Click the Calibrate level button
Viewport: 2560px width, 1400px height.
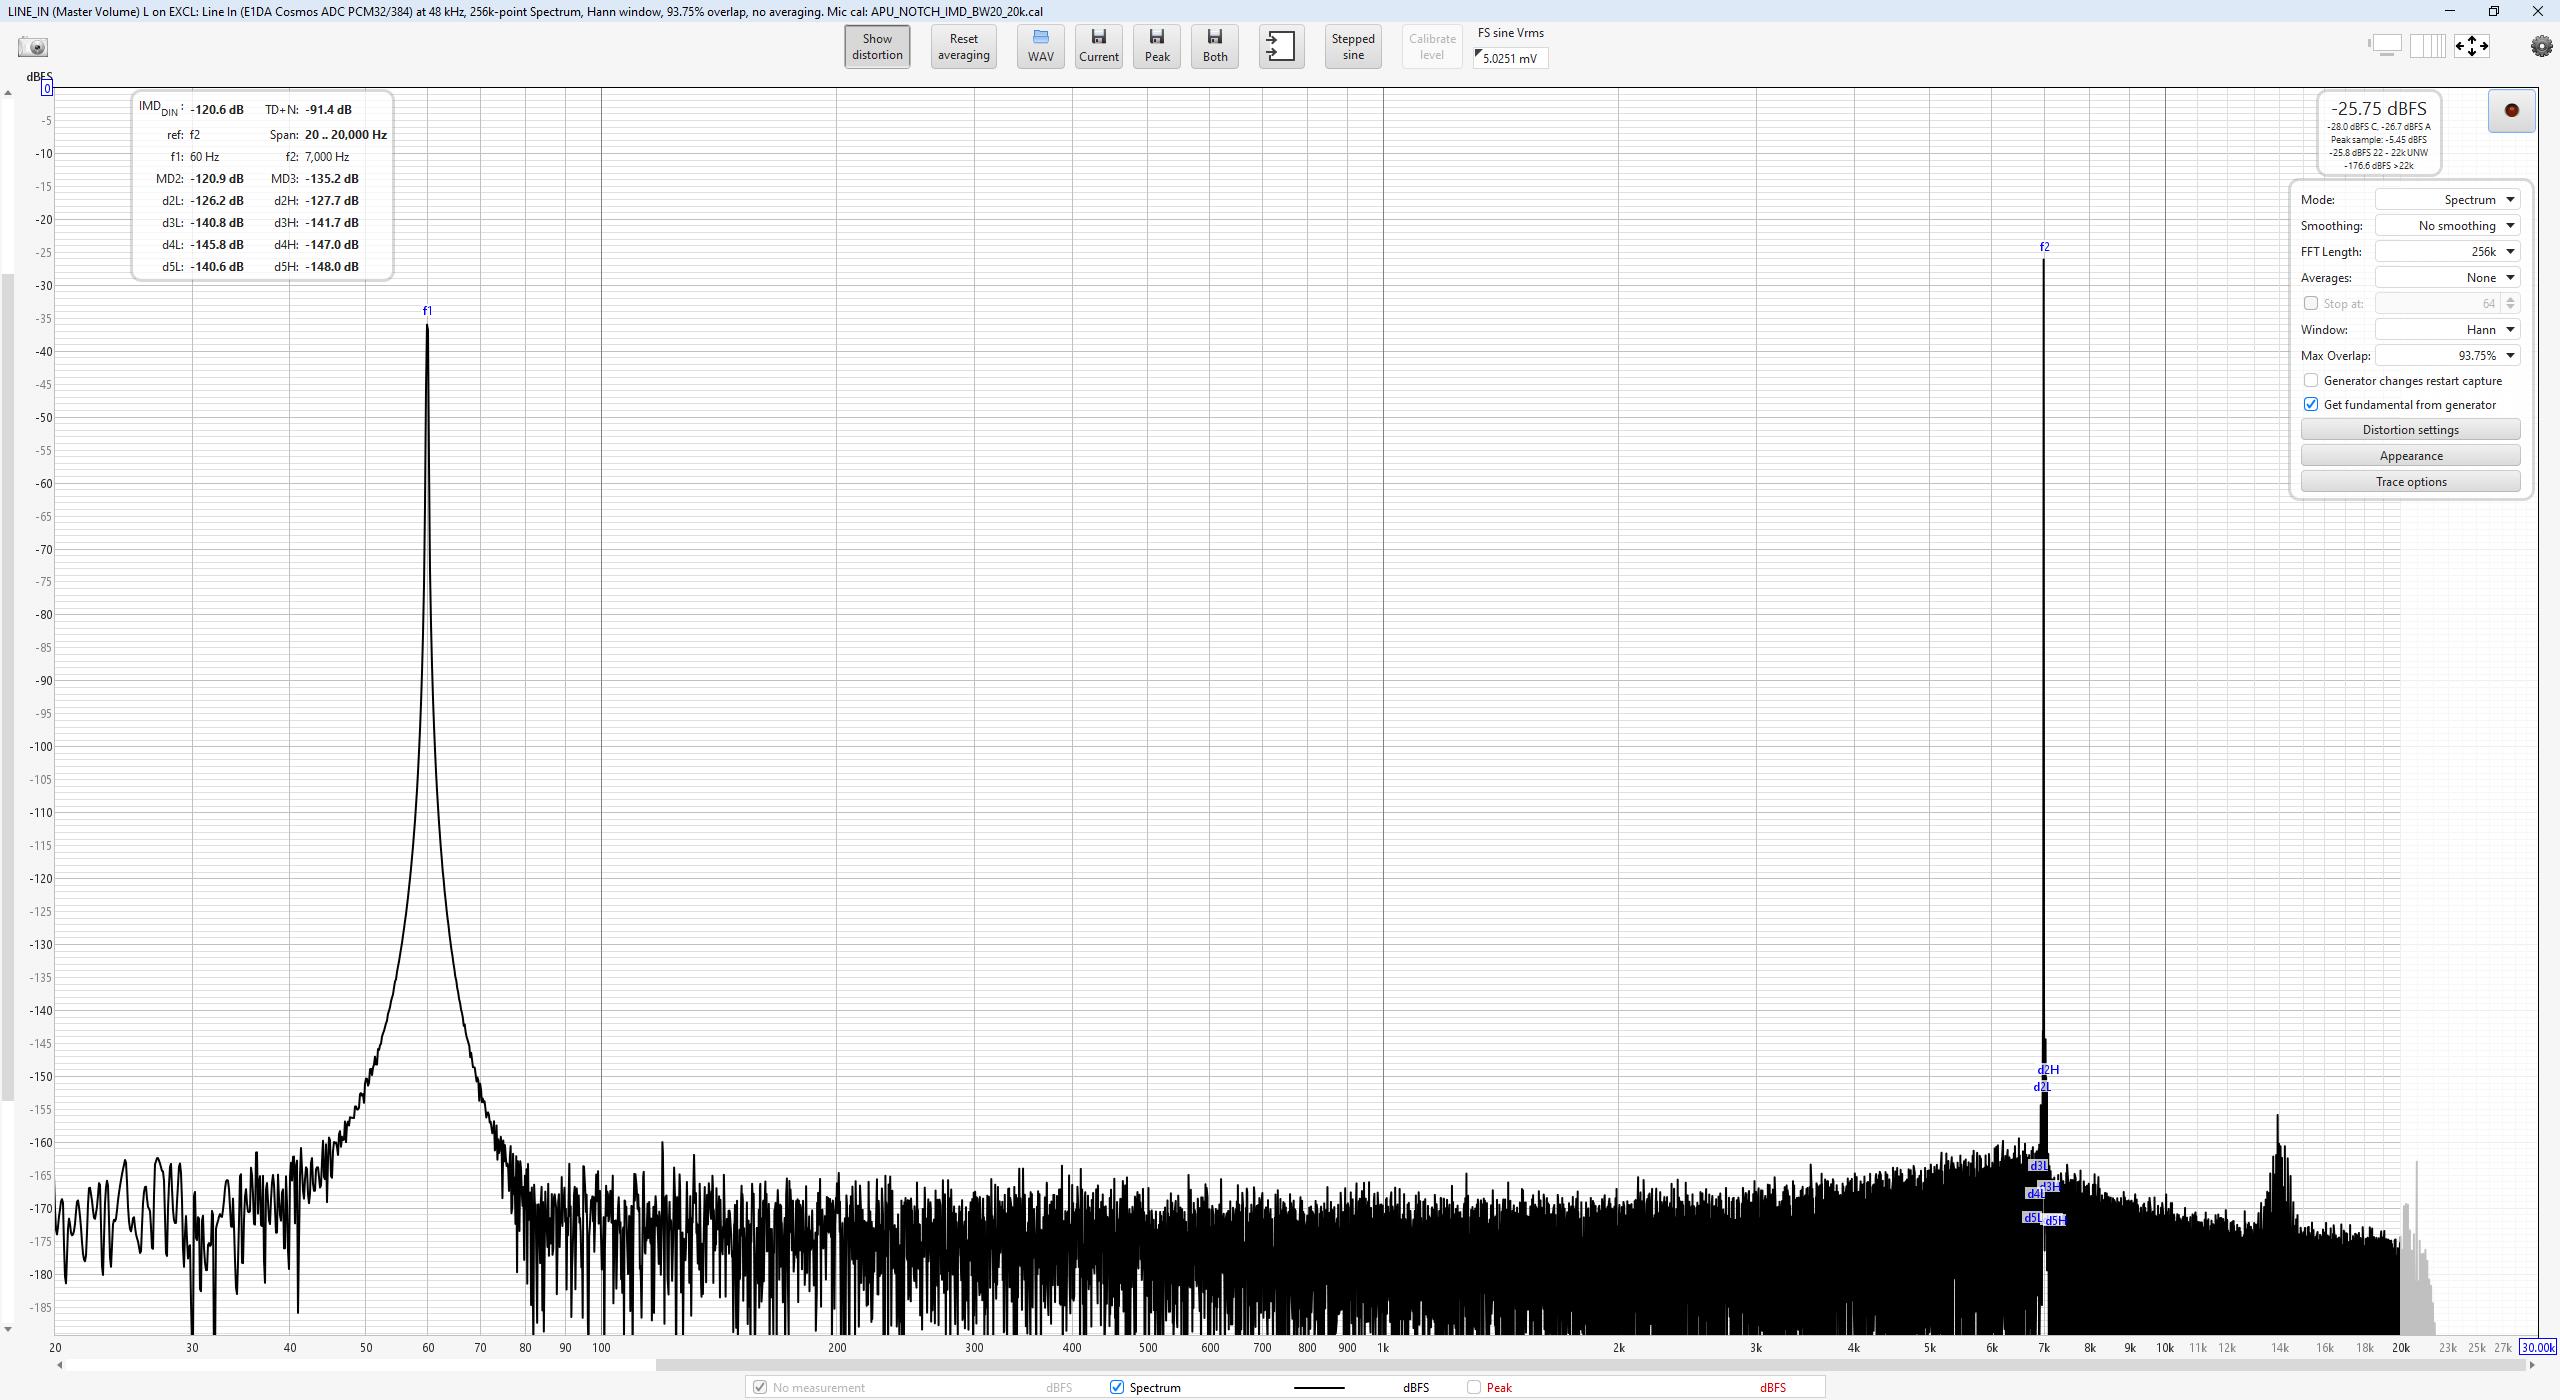click(x=1432, y=47)
